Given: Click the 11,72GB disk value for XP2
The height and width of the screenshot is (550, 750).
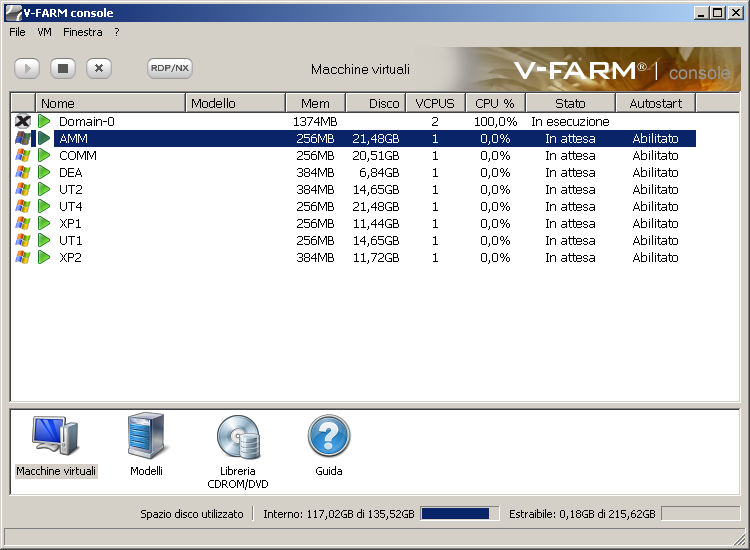Looking at the screenshot, I should (x=376, y=257).
